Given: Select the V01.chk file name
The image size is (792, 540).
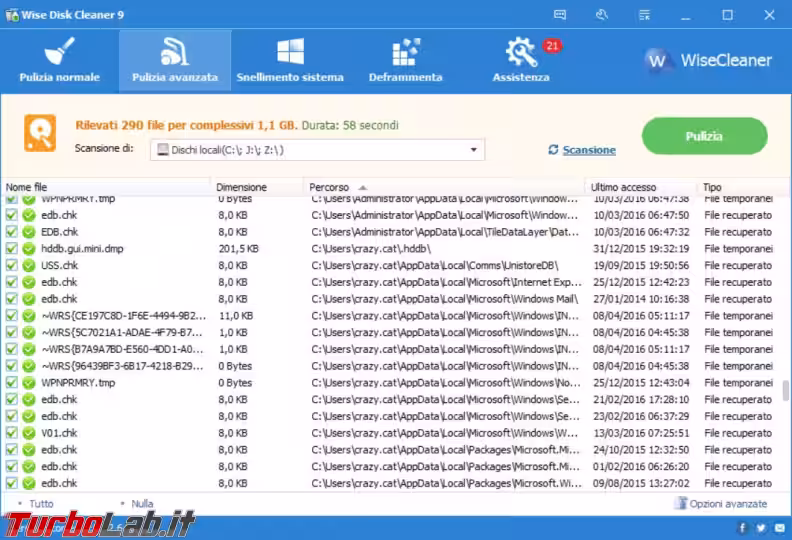Looking at the screenshot, I should point(59,433).
